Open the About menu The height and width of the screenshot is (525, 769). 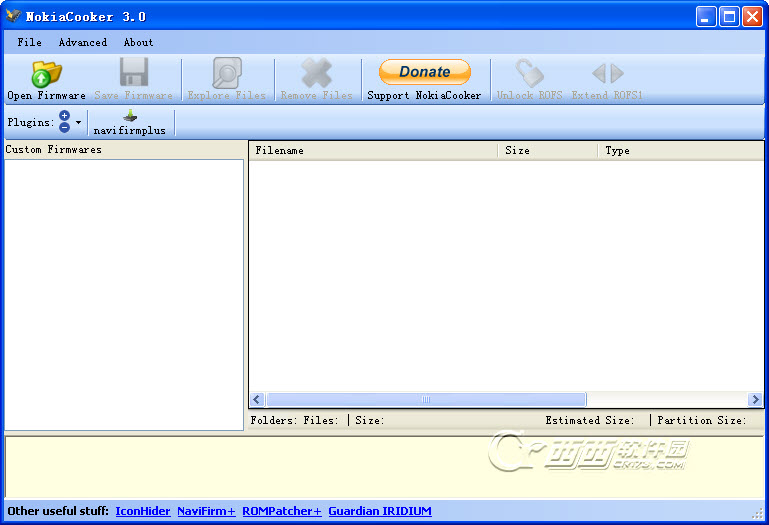pos(139,42)
